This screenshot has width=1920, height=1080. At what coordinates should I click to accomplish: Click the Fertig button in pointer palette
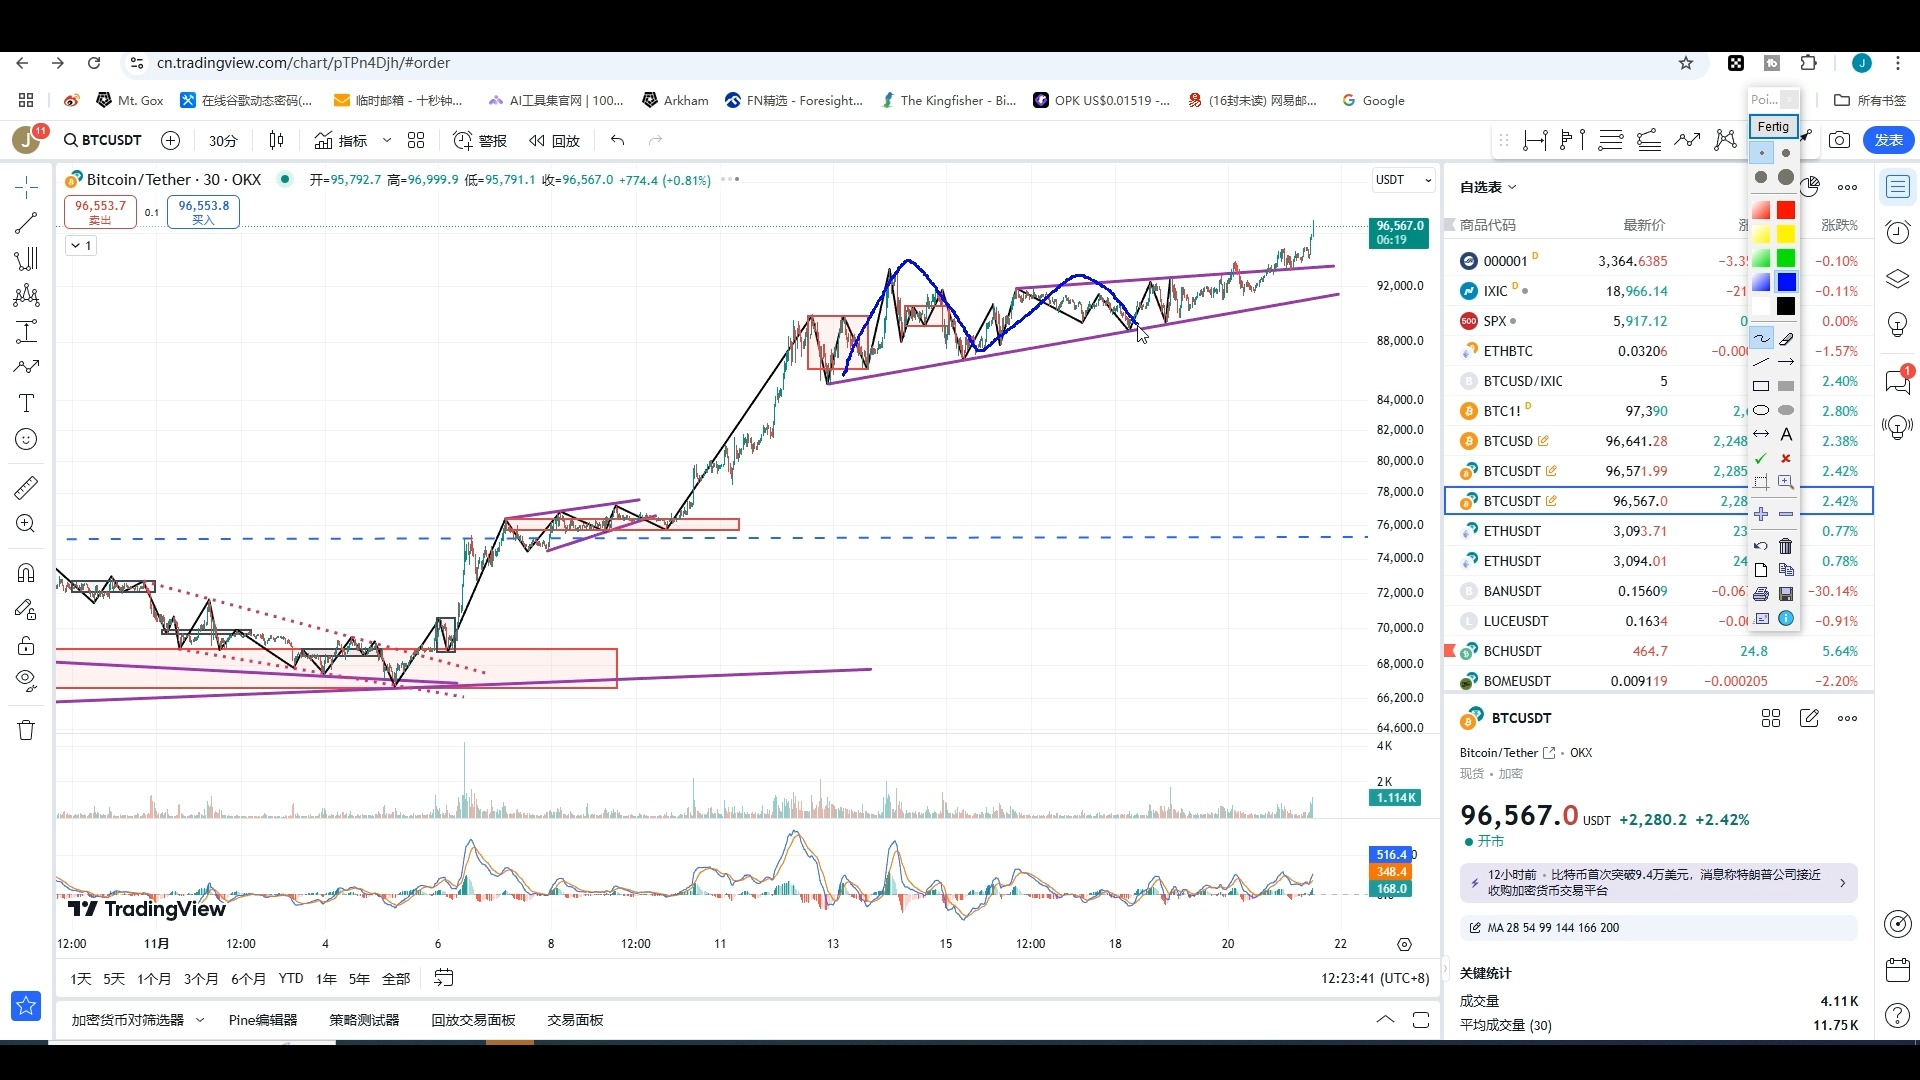tap(1773, 127)
